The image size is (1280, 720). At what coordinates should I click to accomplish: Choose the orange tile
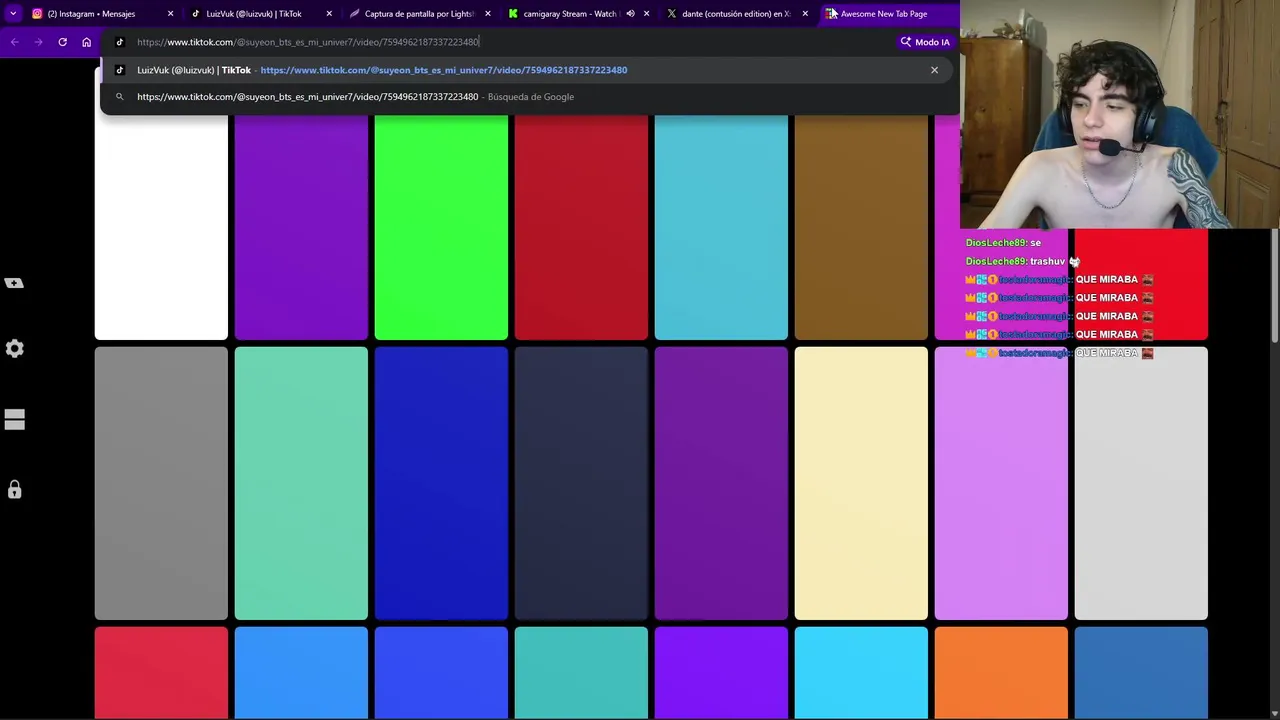click(x=1001, y=673)
